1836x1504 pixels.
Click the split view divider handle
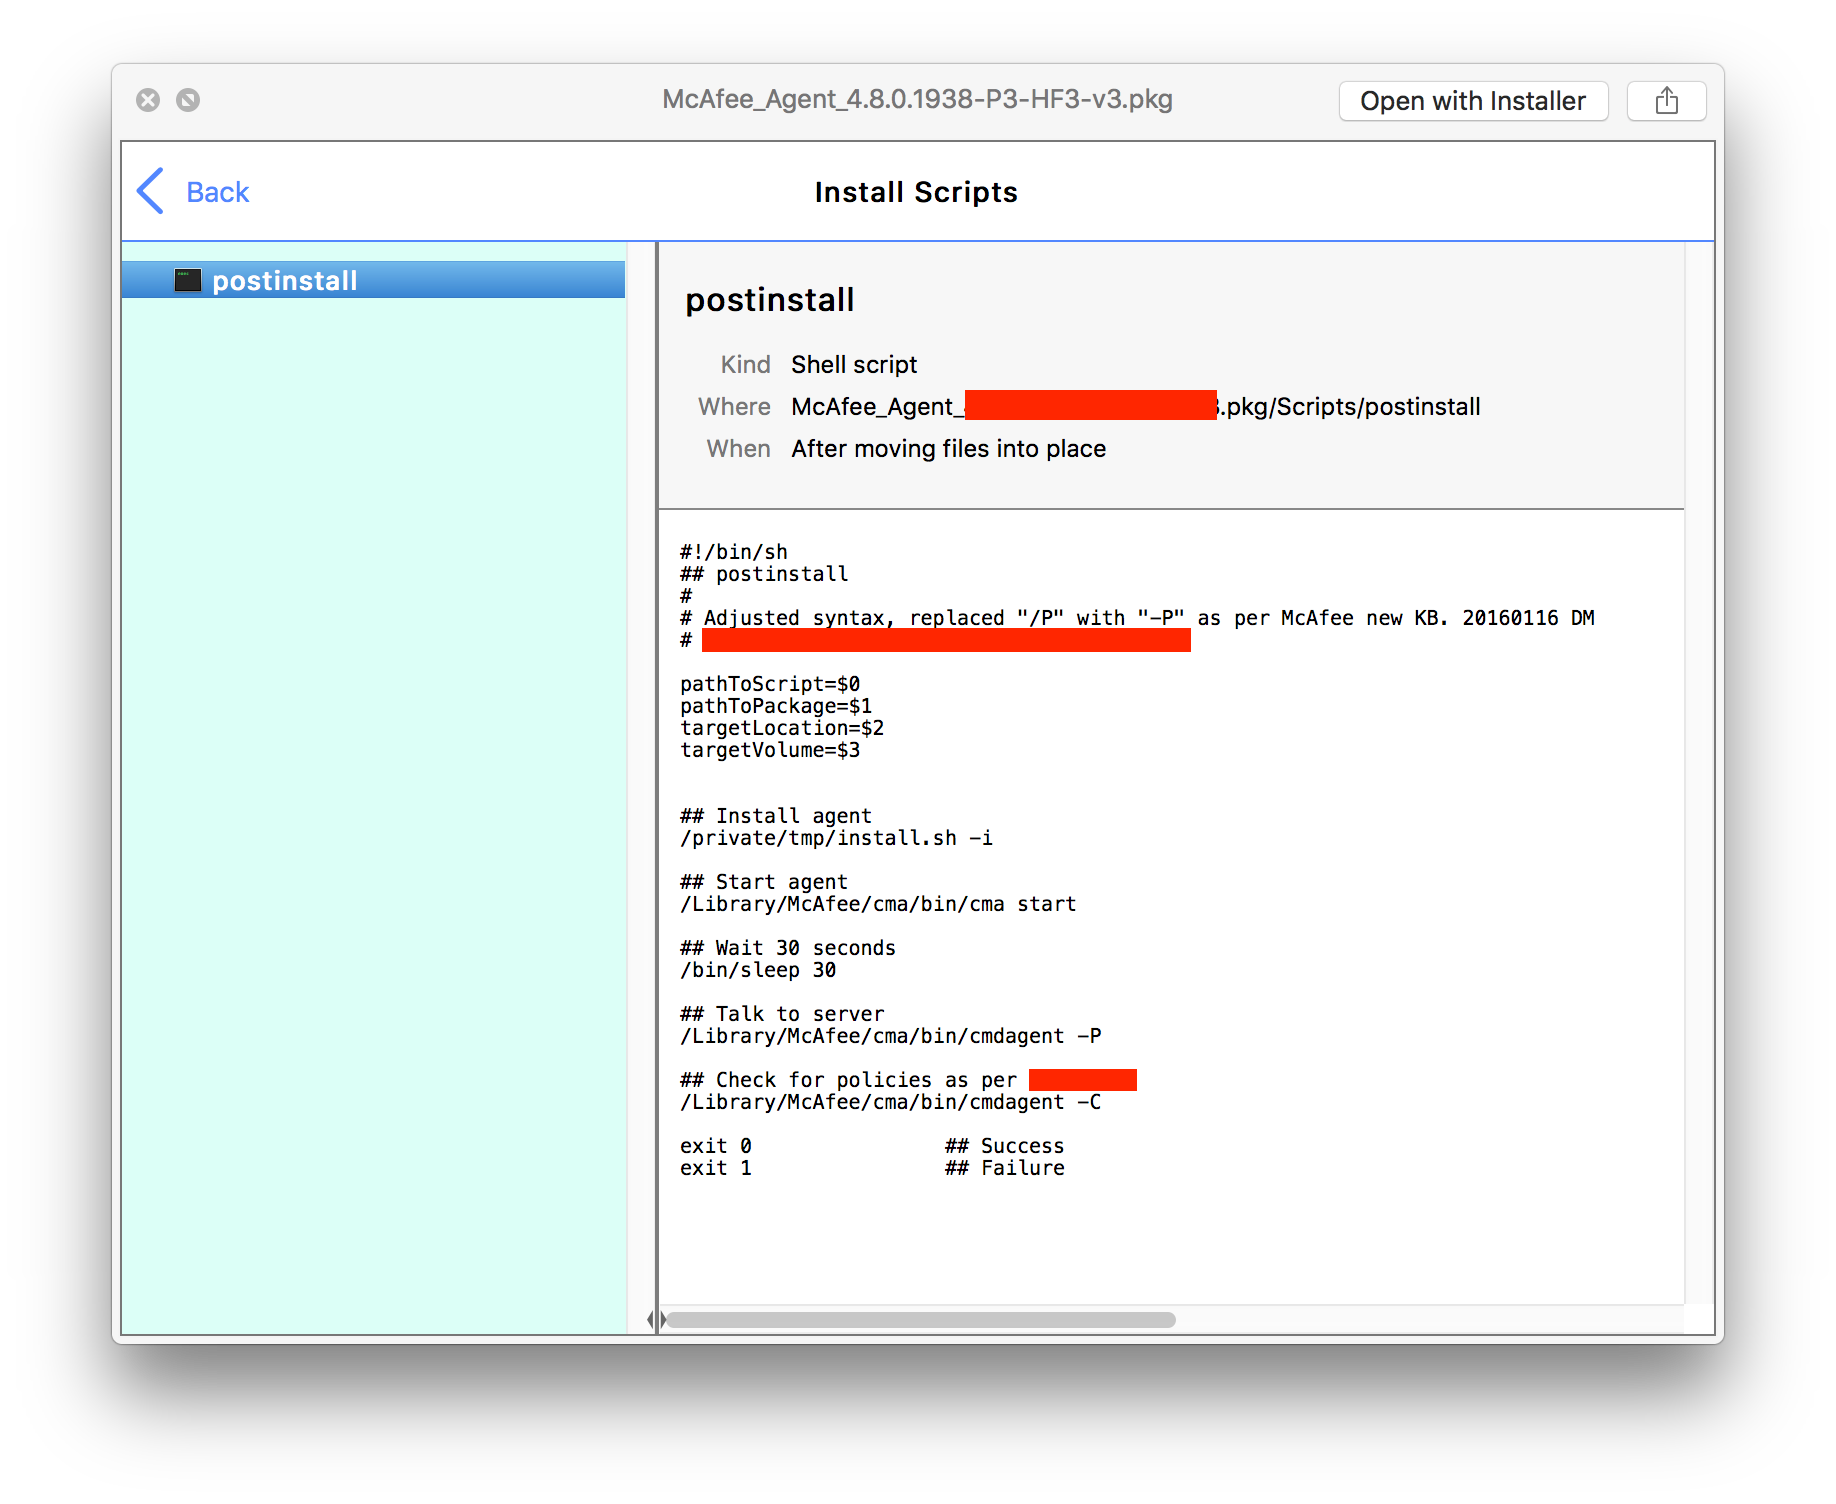pos(656,1320)
